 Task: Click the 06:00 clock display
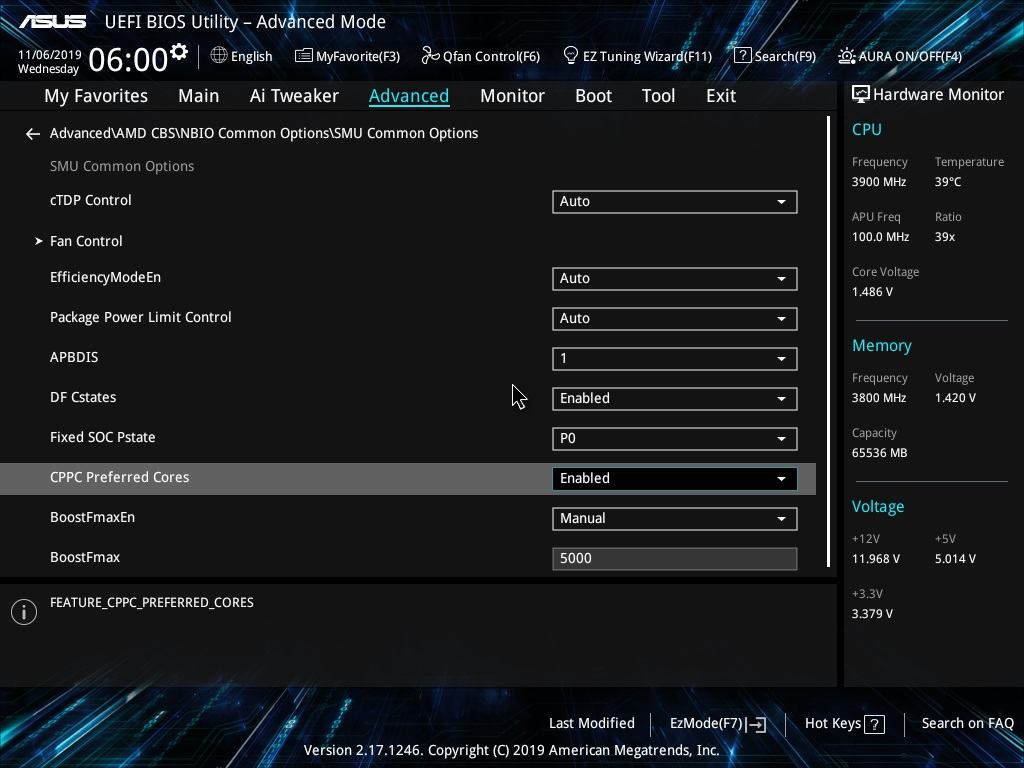point(128,60)
